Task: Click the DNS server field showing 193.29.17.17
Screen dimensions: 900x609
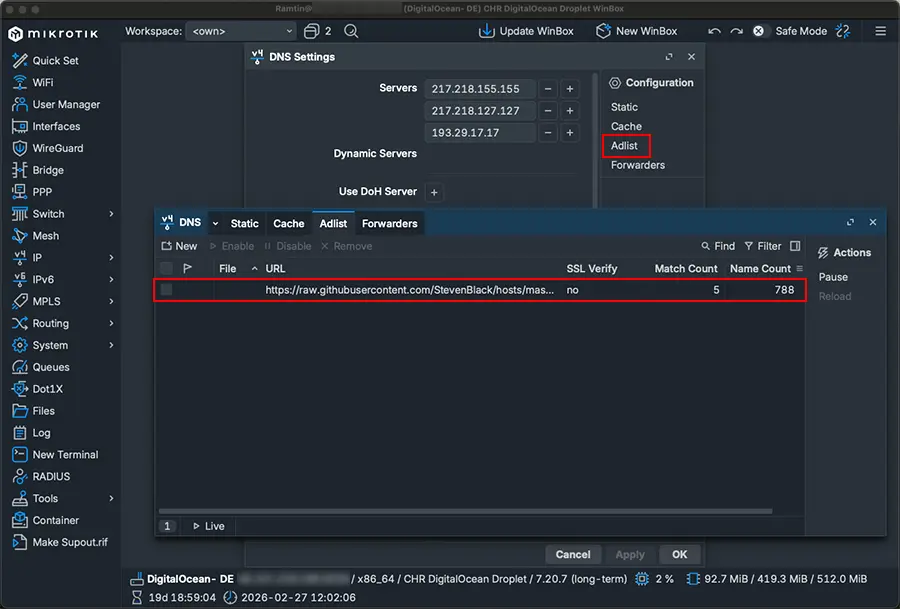Action: click(479, 132)
